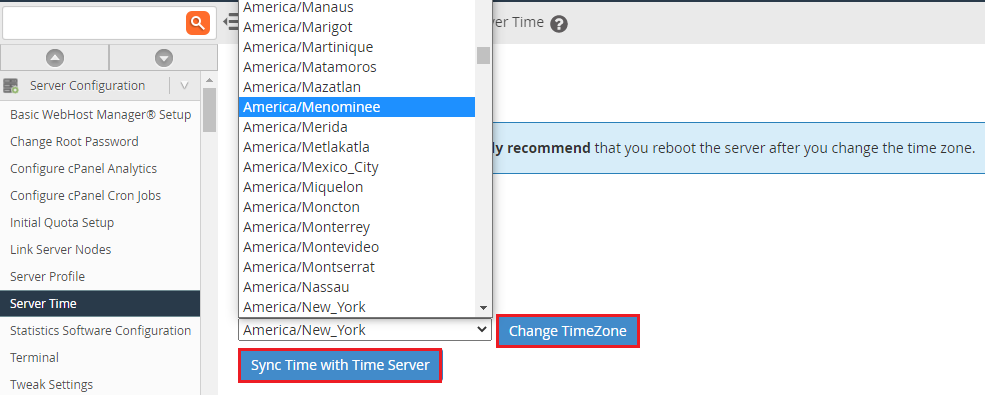Click the orange search magnifier icon
This screenshot has width=985, height=395.
pos(198,23)
